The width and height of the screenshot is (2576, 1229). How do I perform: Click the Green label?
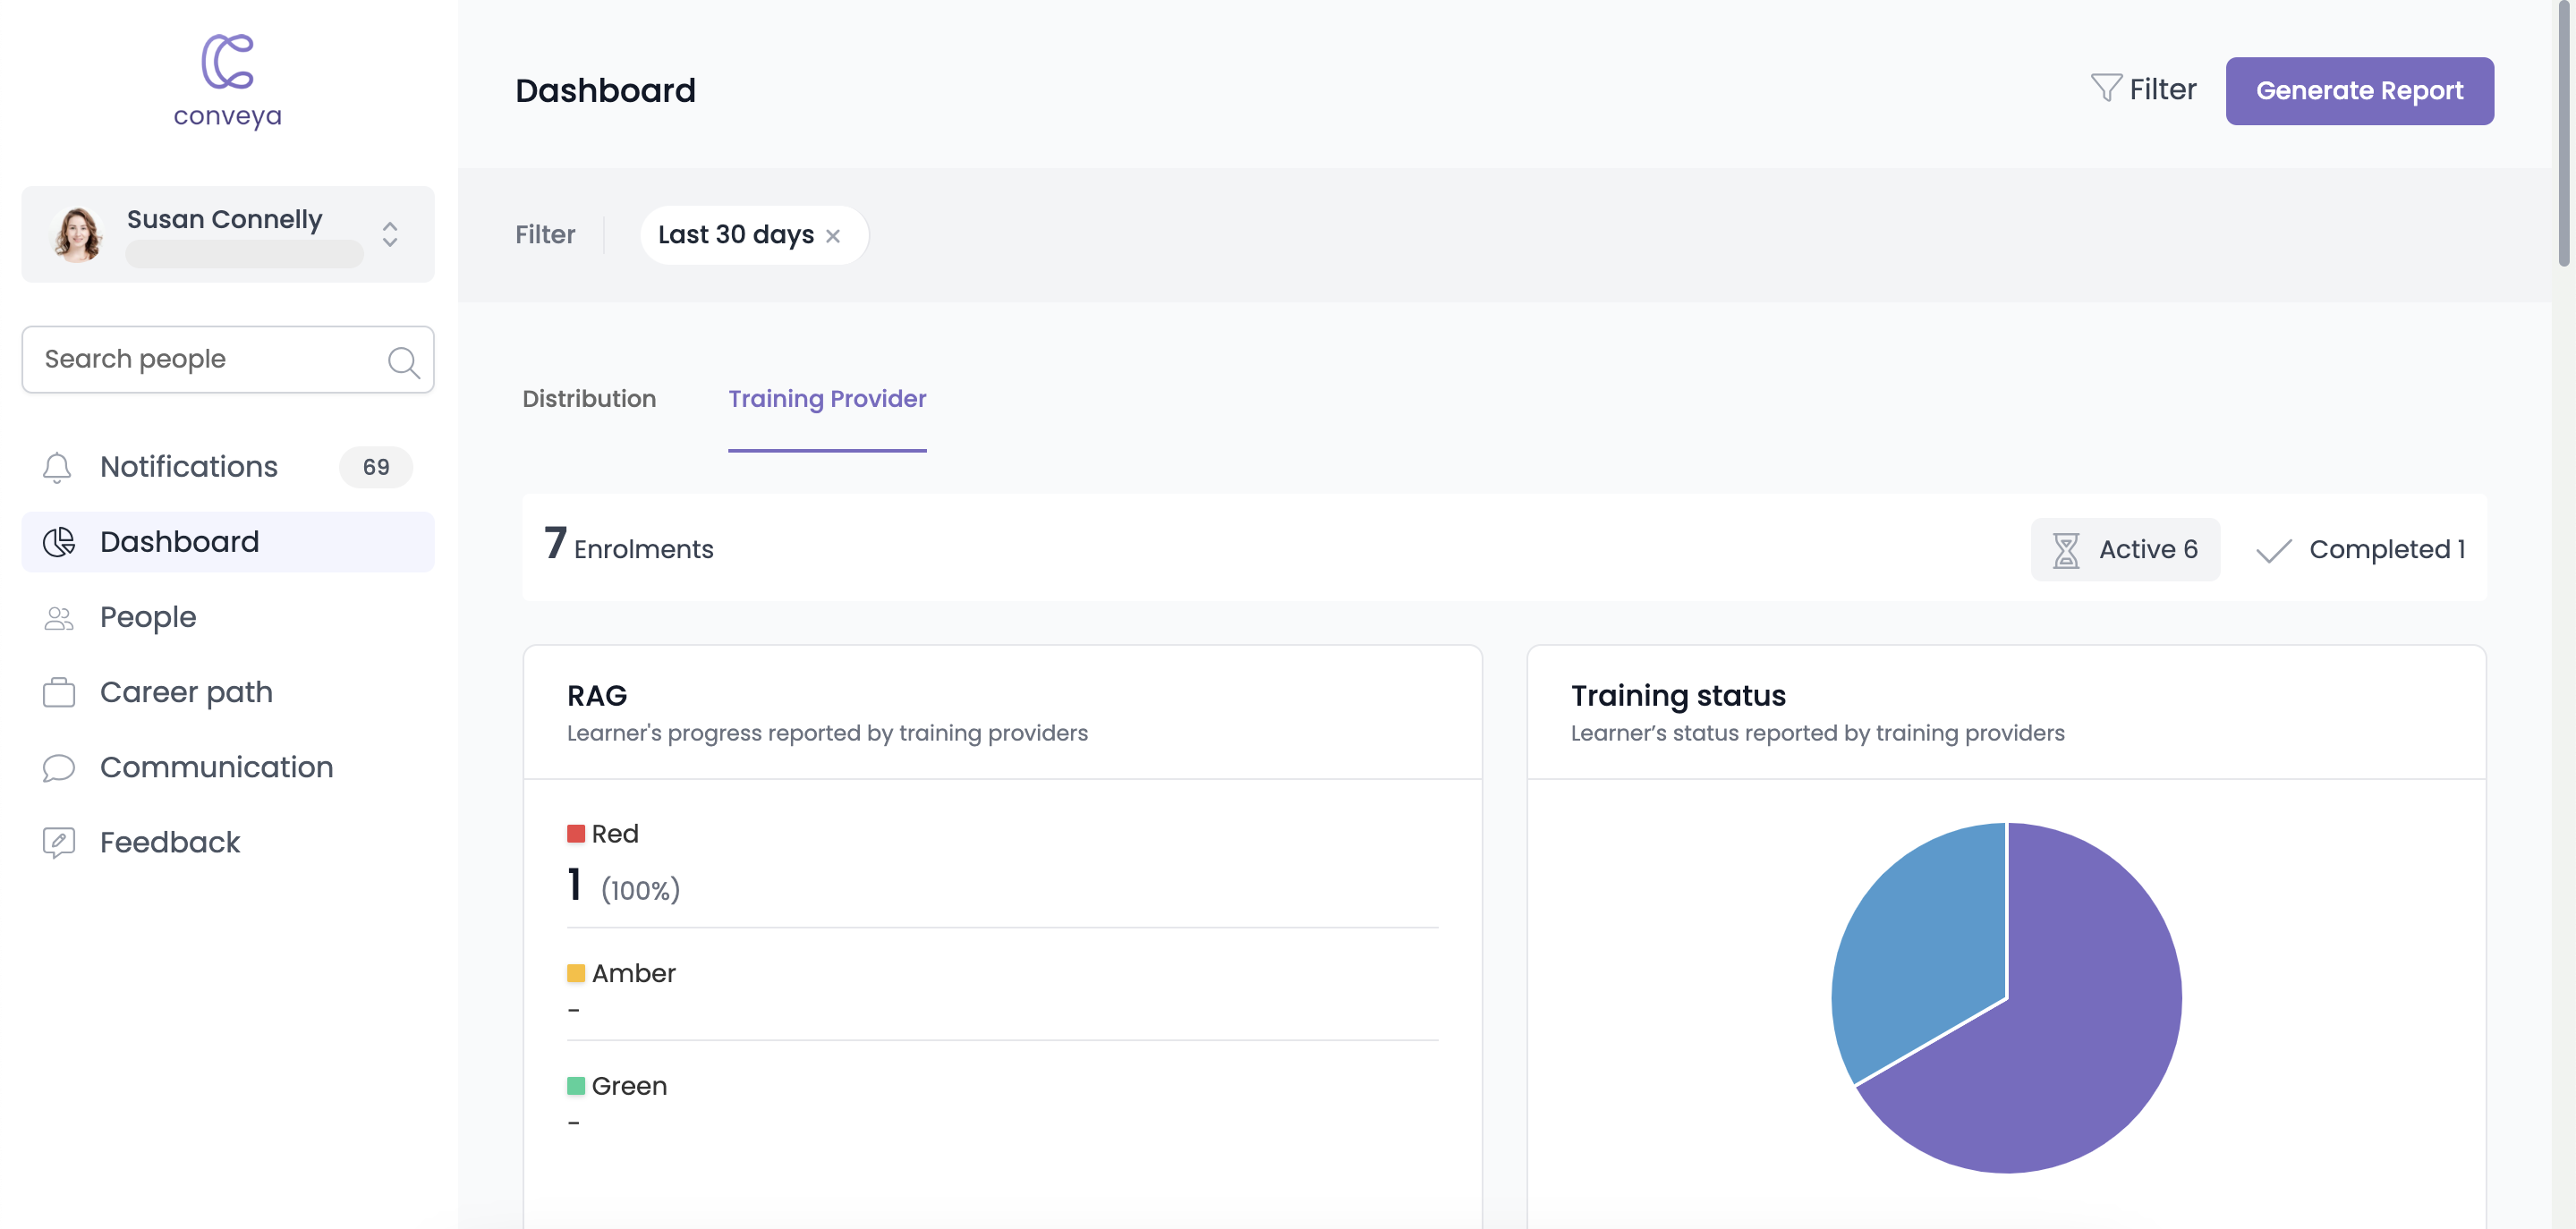[629, 1086]
